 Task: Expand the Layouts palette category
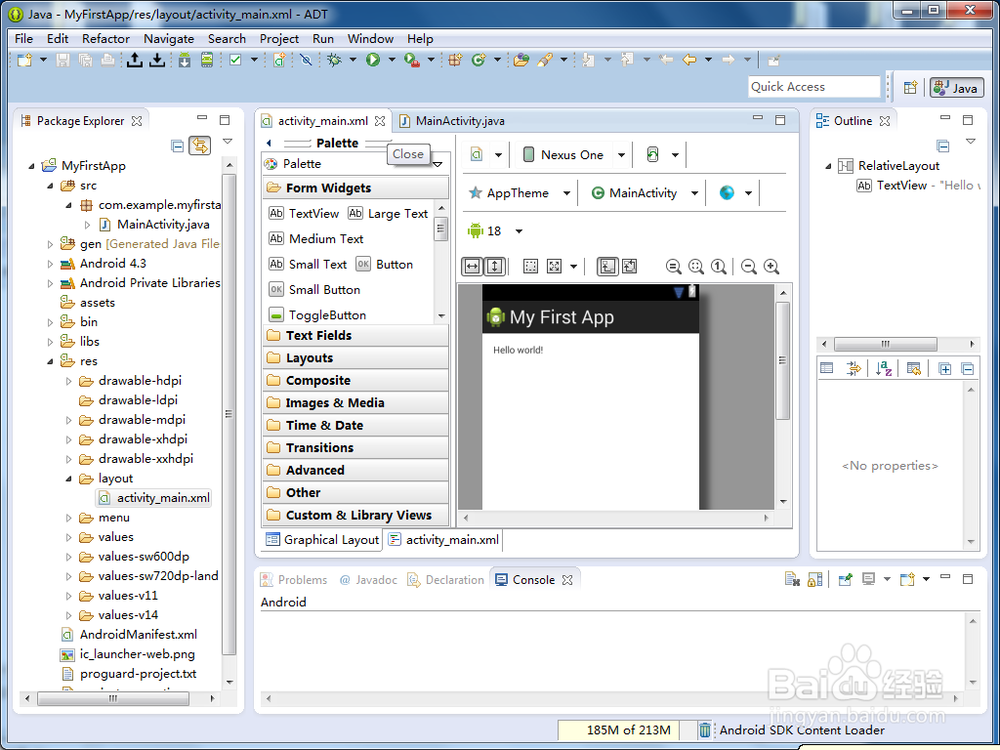[355, 358]
